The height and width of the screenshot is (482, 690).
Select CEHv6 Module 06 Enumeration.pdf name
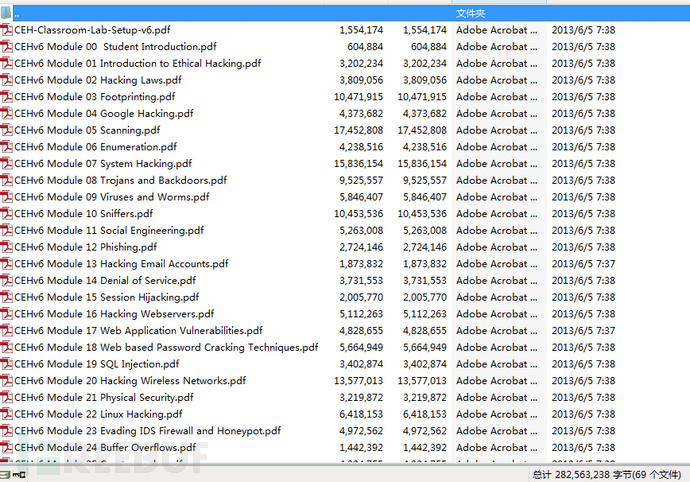(x=95, y=147)
